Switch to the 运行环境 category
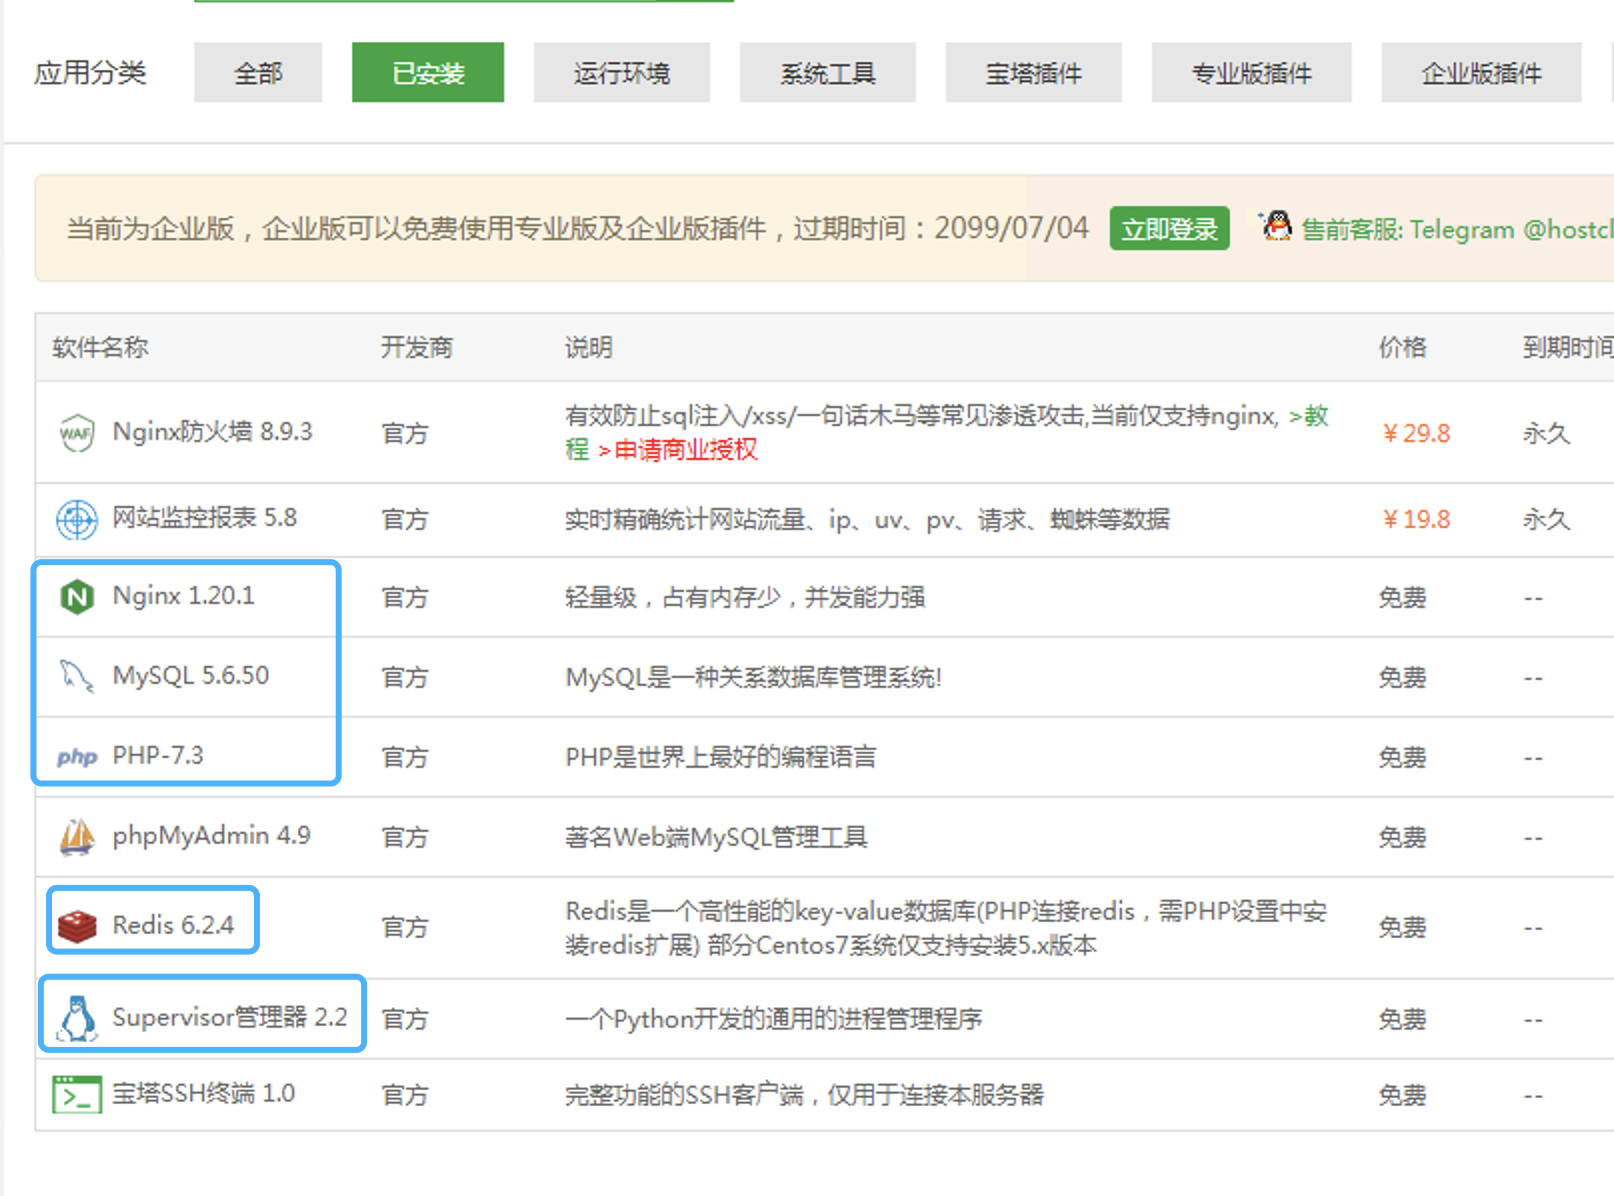Screen dimensions: 1614x1196 tap(622, 72)
